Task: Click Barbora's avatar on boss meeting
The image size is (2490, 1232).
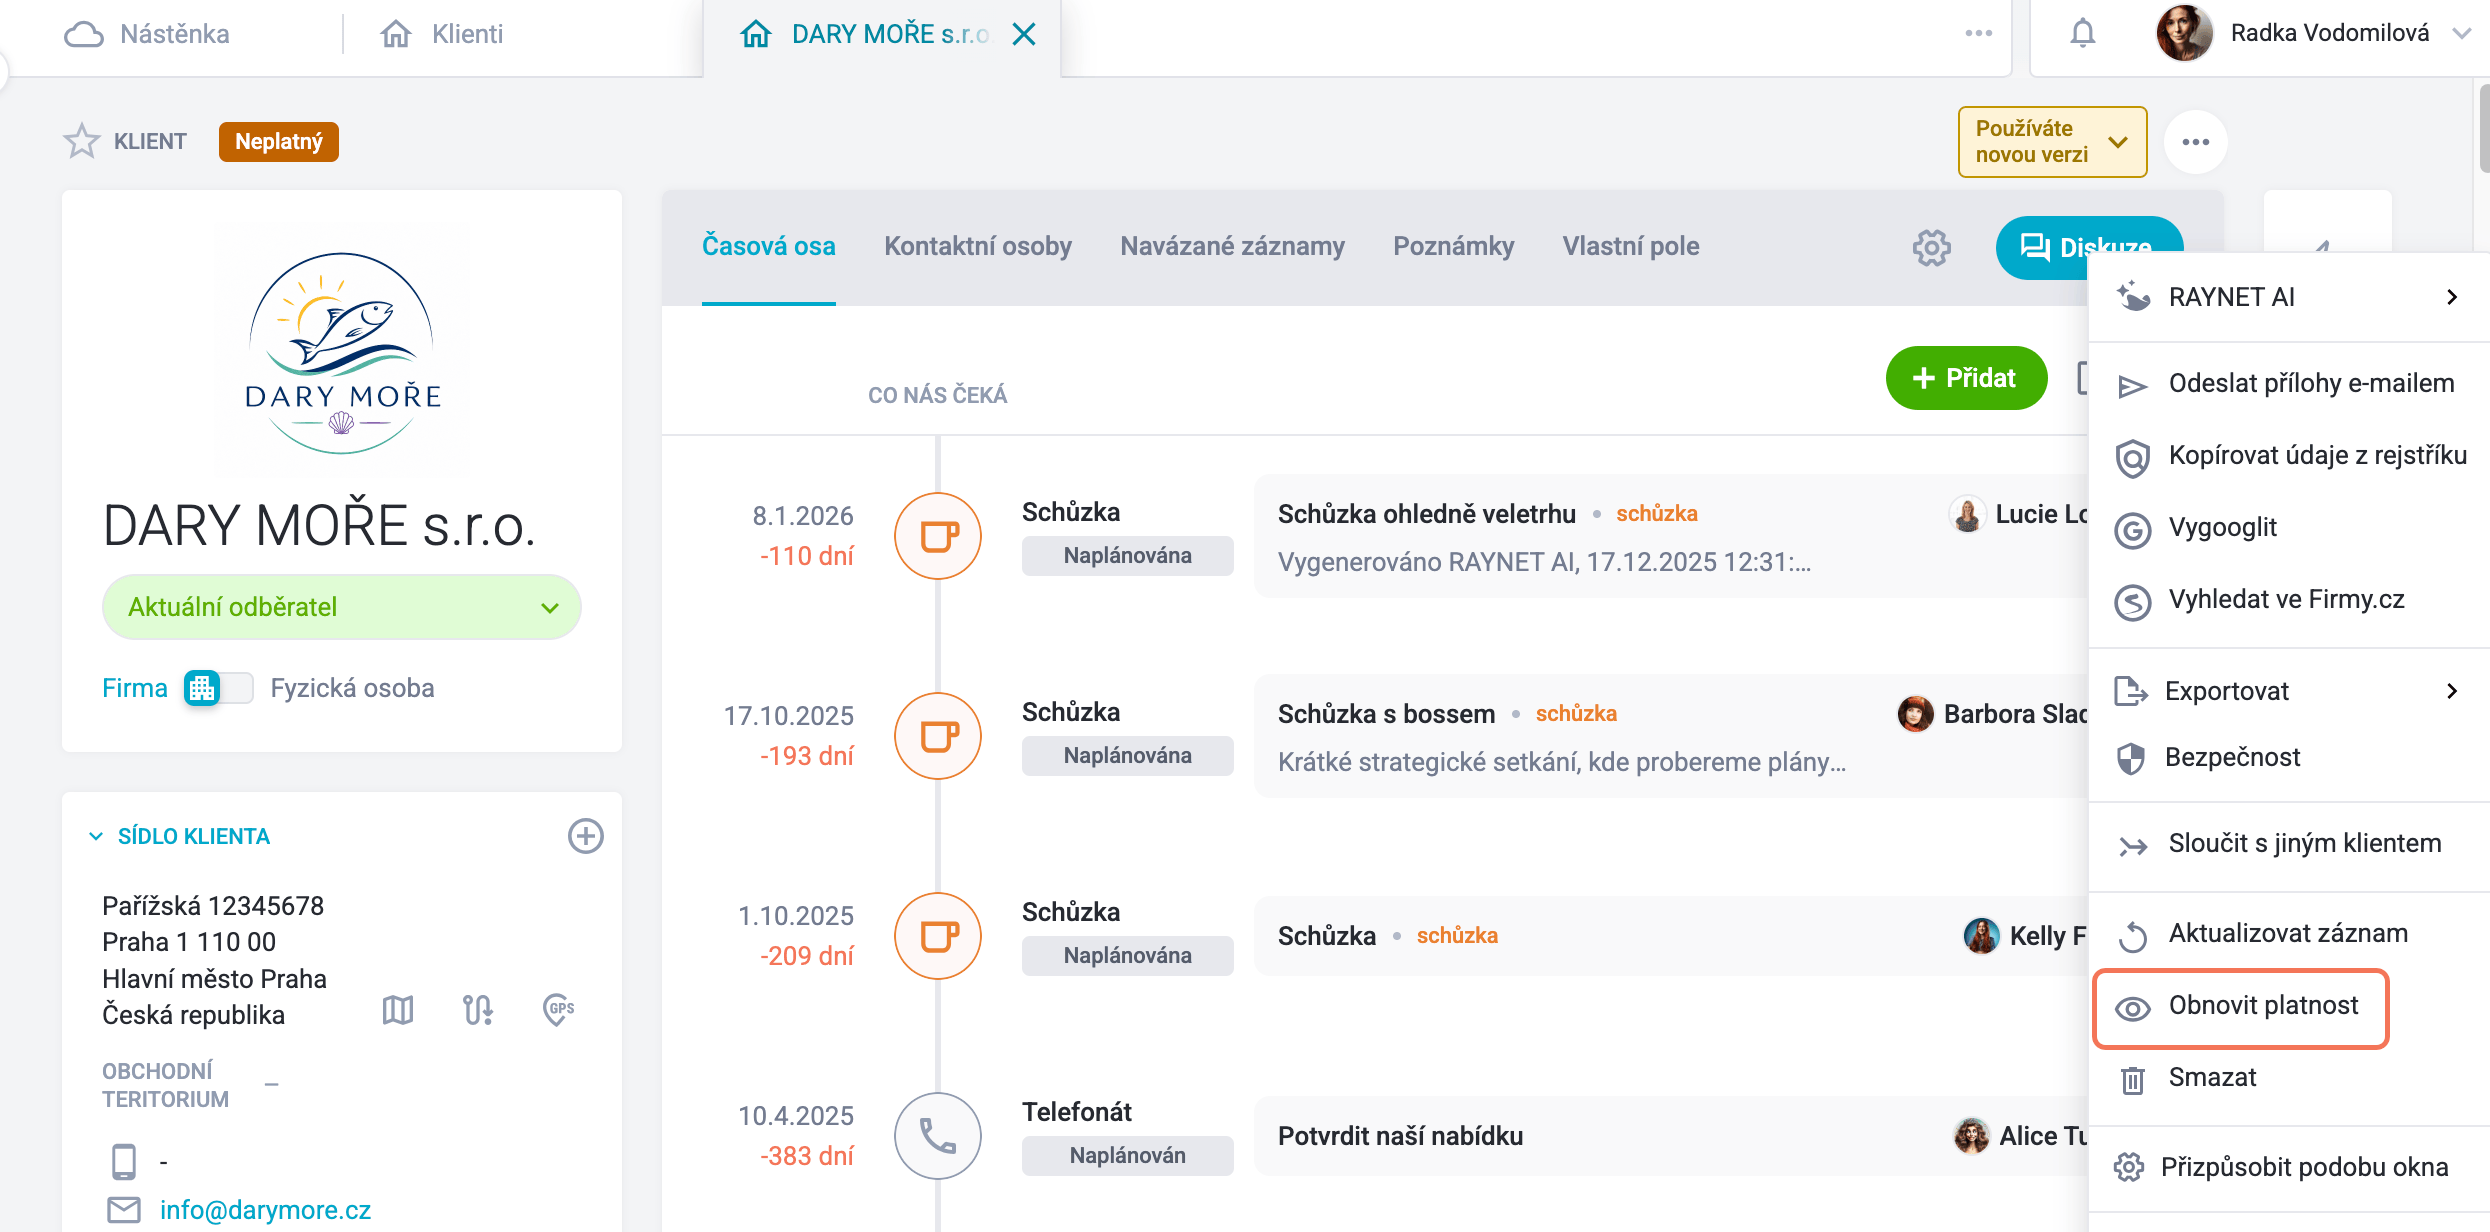Action: click(x=1915, y=714)
